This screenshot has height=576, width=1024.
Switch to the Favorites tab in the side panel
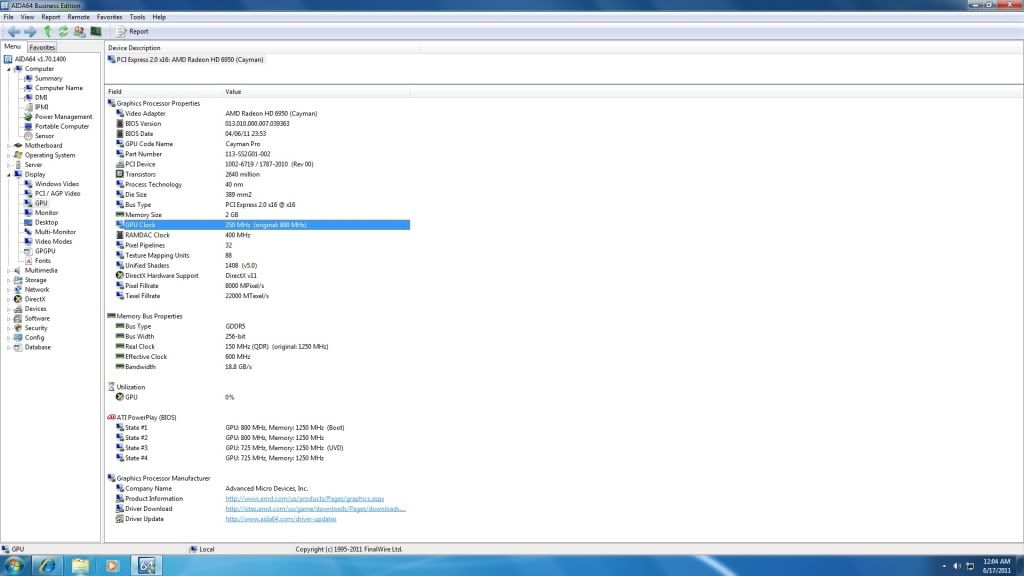click(x=42, y=47)
